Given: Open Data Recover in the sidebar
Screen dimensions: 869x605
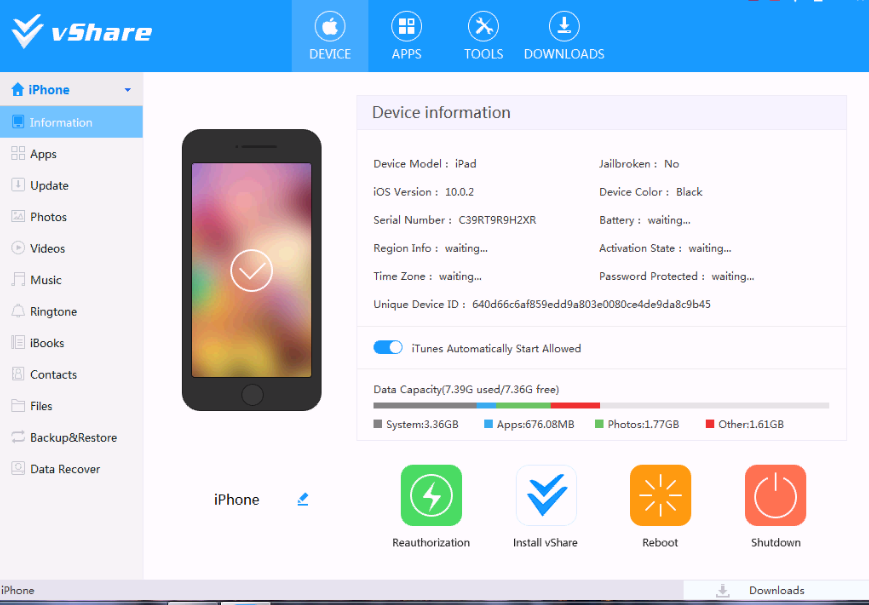Looking at the screenshot, I should (71, 469).
